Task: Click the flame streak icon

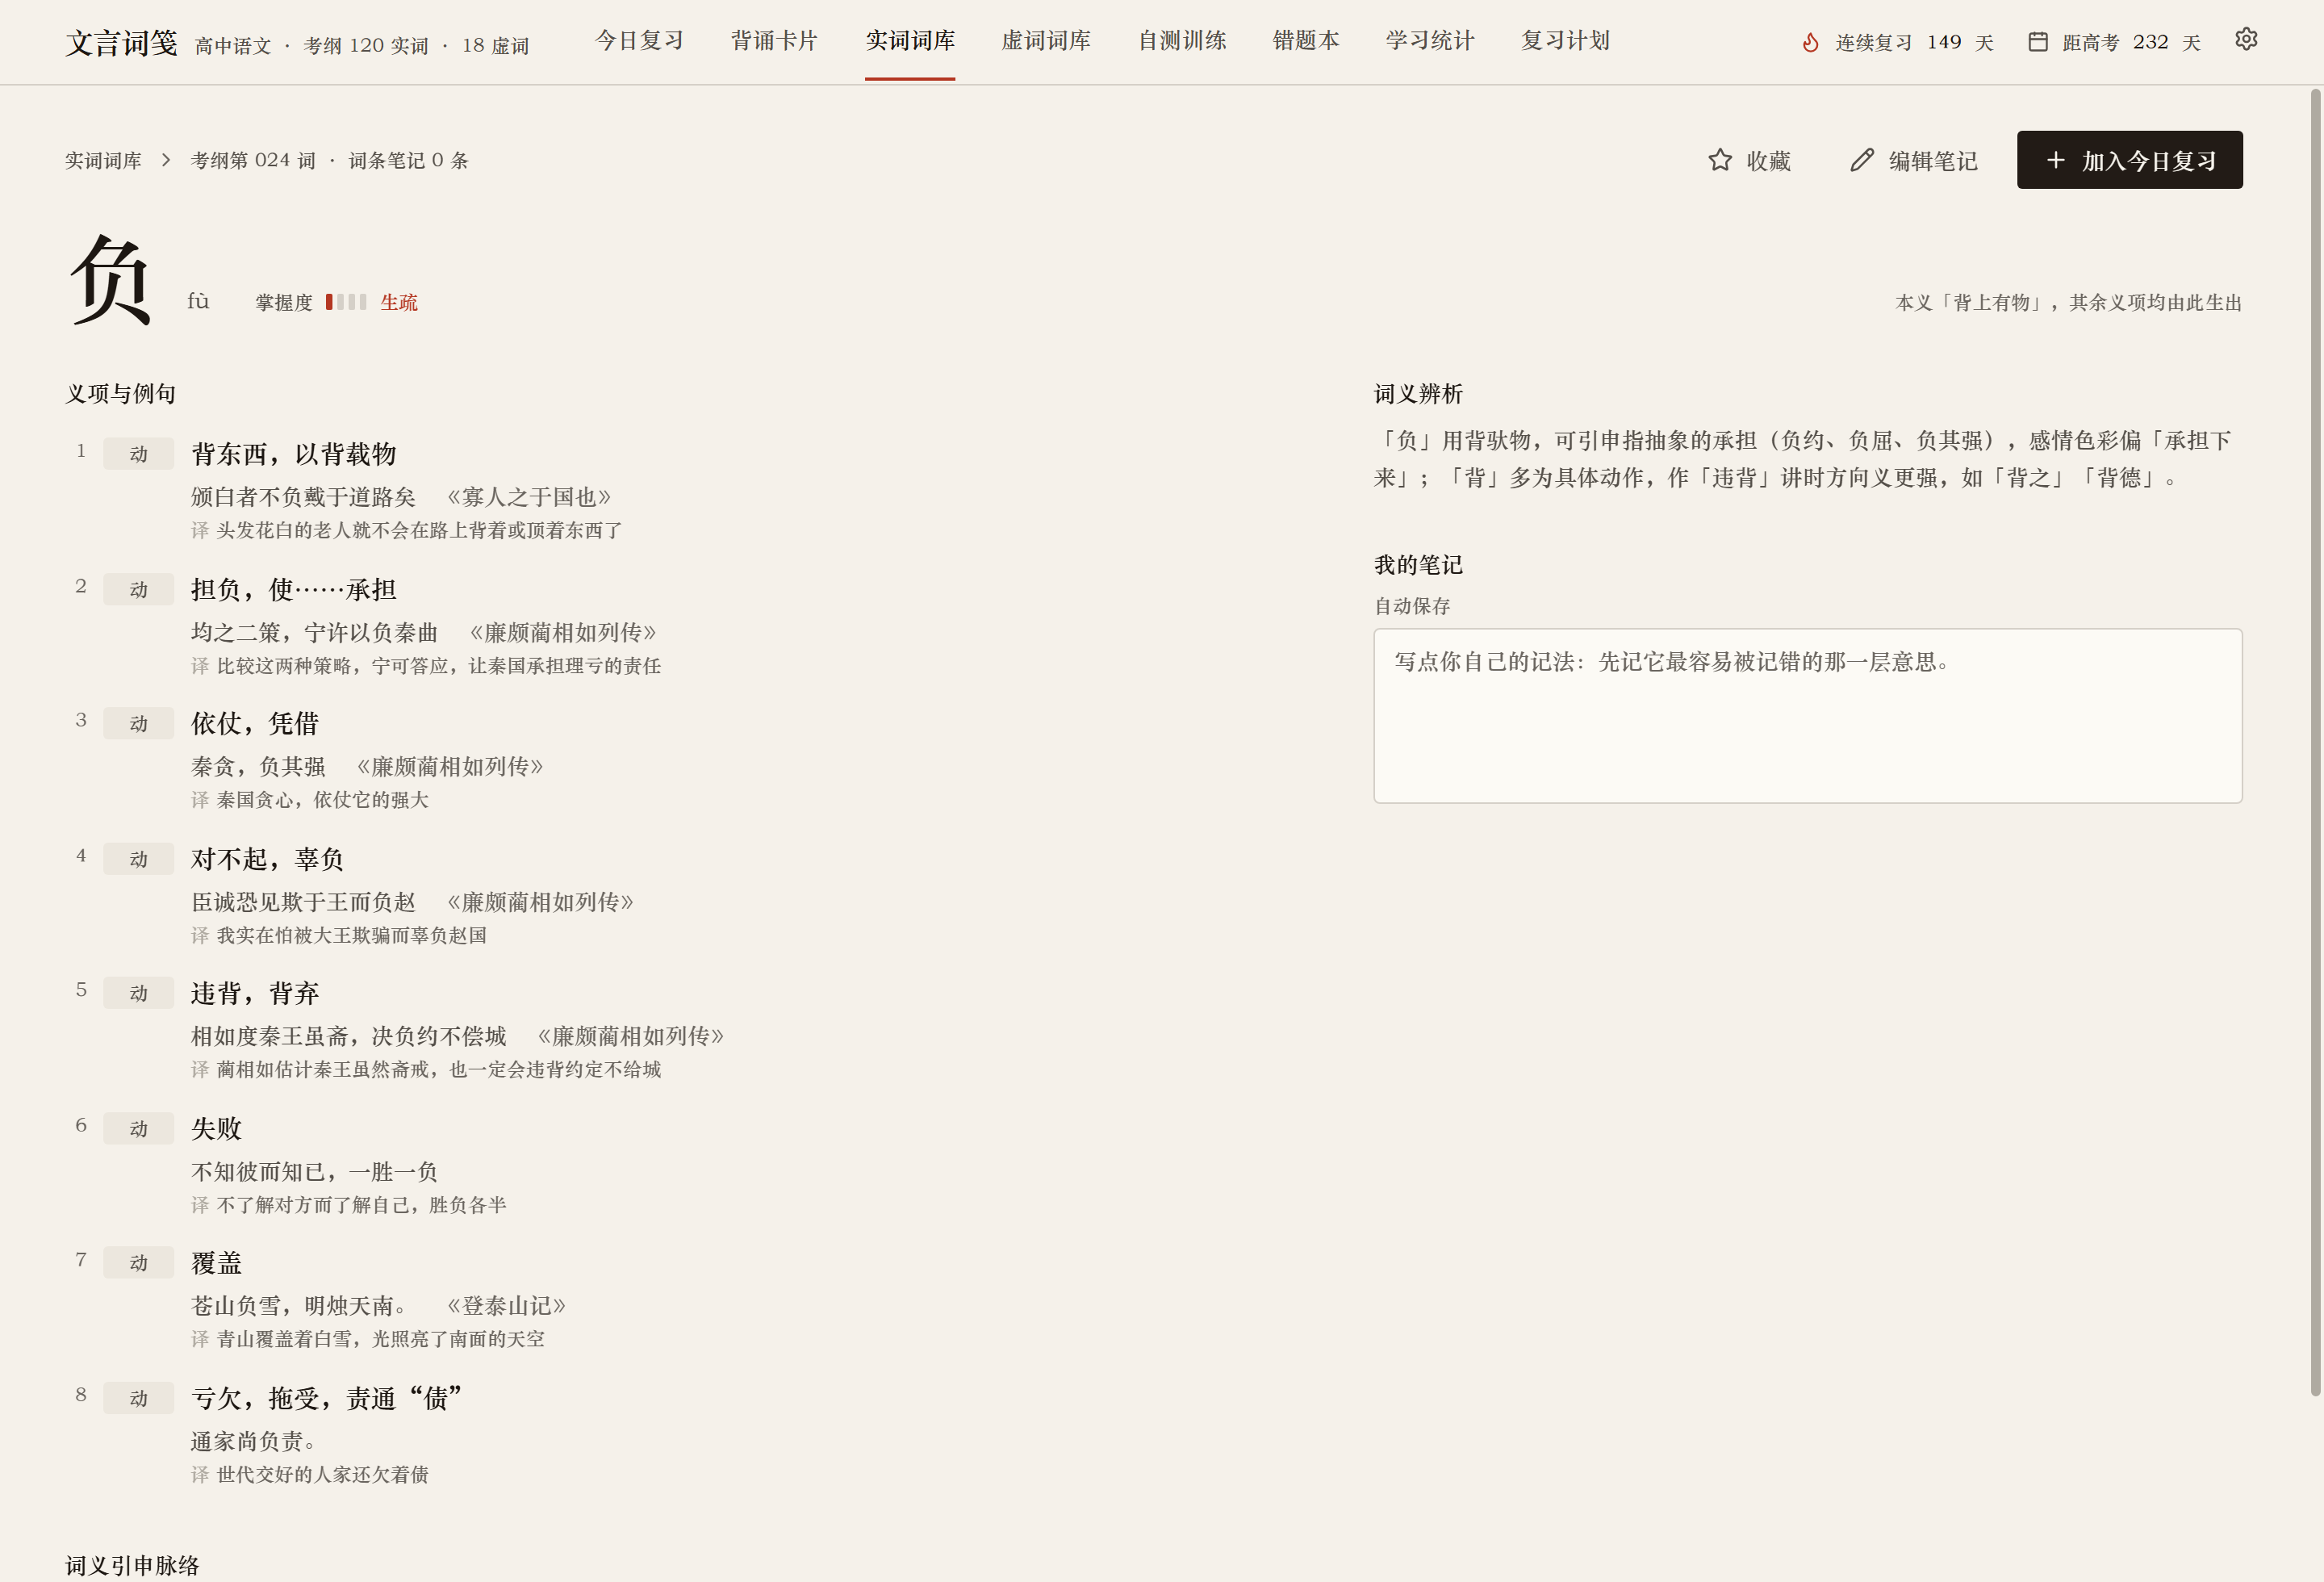Action: 1810,42
